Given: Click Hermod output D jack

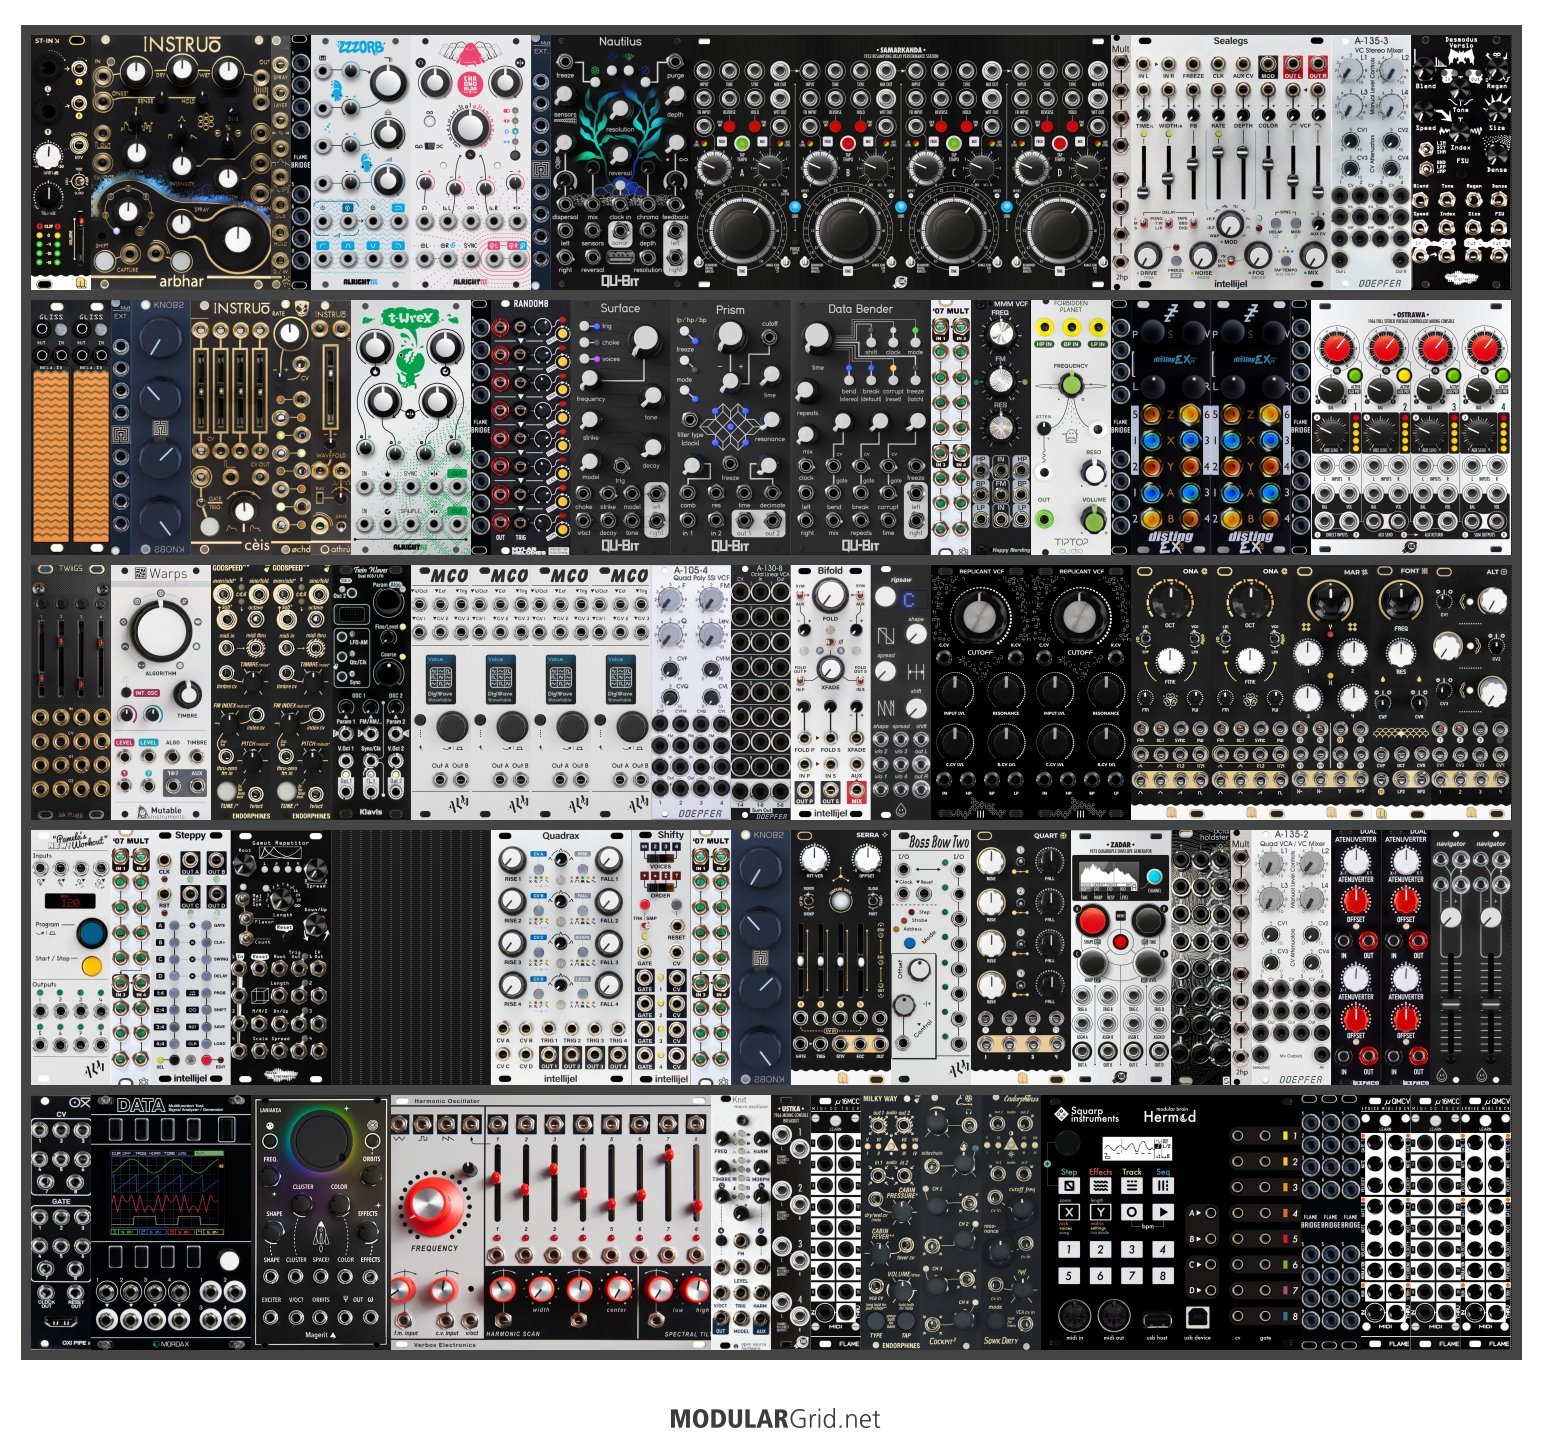Looking at the screenshot, I should point(1210,1290).
